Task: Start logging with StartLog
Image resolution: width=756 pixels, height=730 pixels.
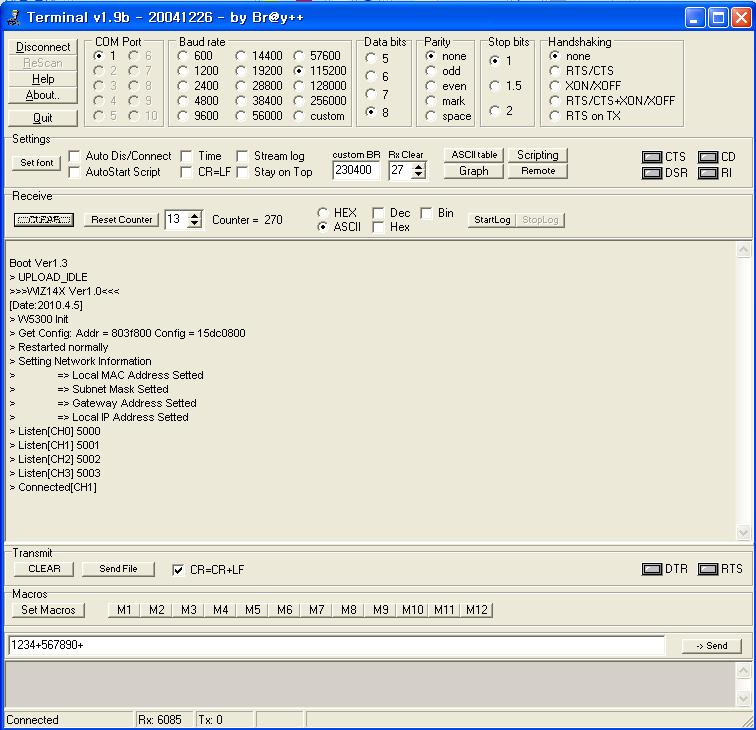Action: pyautogui.click(x=492, y=220)
